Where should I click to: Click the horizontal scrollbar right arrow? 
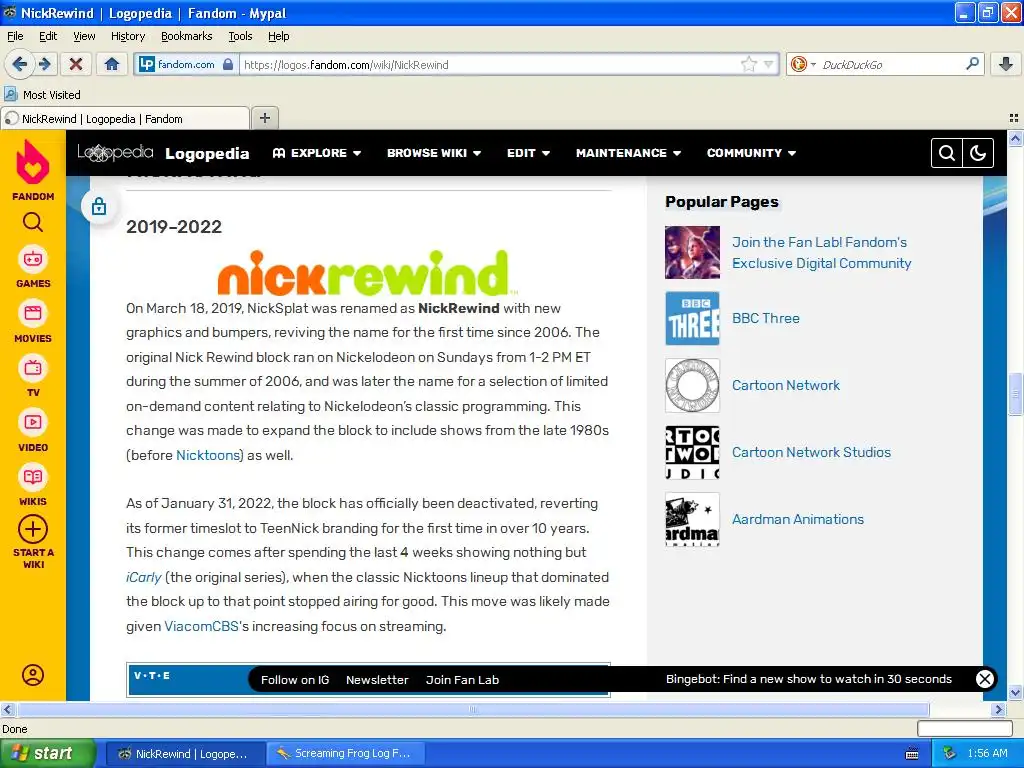pyautogui.click(x=998, y=709)
